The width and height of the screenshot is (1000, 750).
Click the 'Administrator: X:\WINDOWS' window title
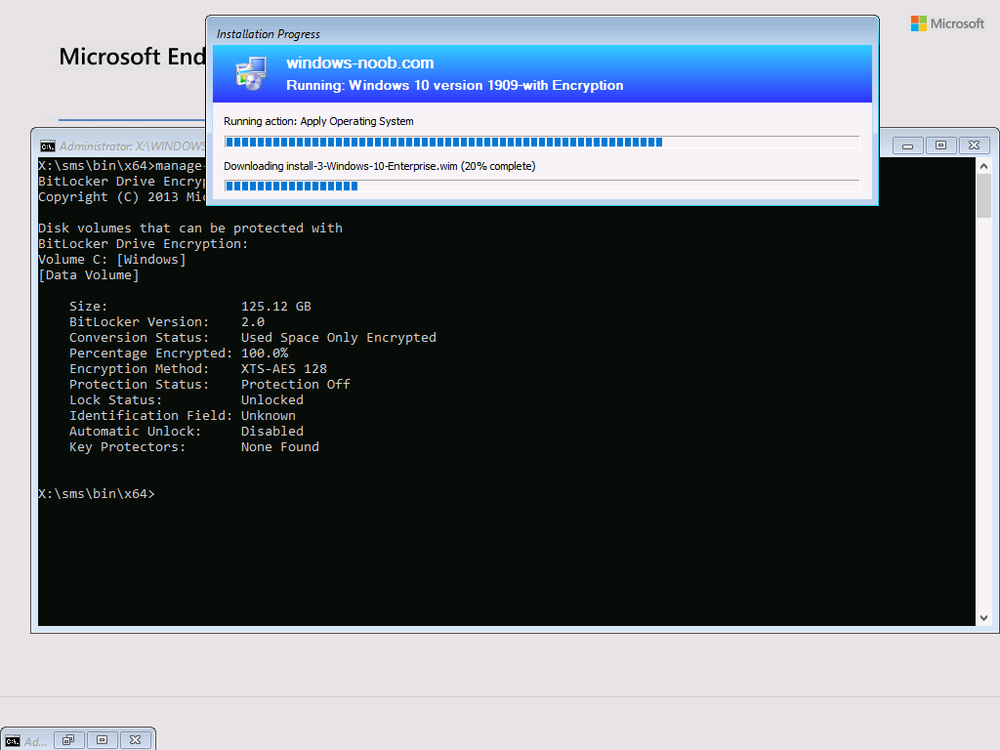[132, 146]
